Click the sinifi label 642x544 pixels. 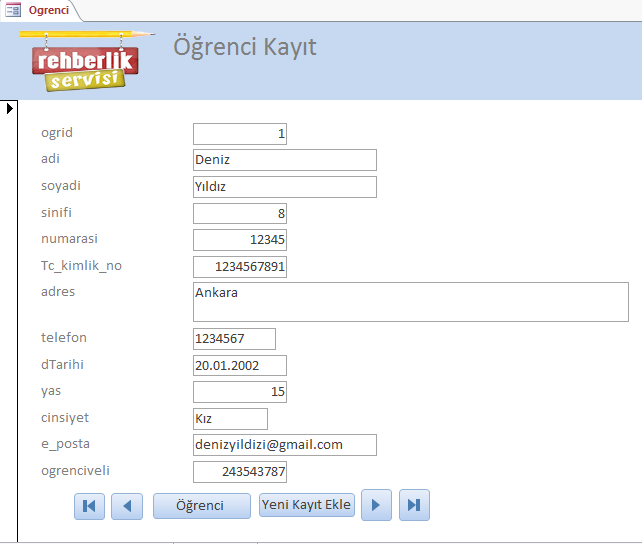[57, 212]
